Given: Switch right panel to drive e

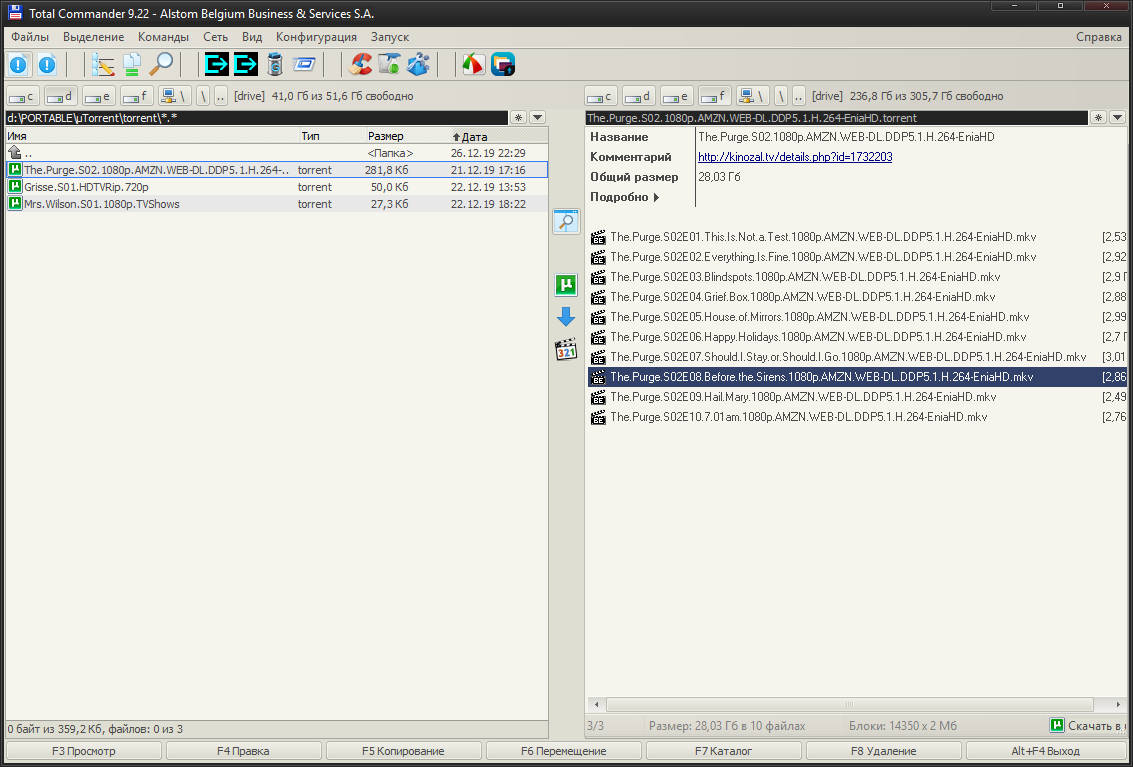Looking at the screenshot, I should (677, 95).
